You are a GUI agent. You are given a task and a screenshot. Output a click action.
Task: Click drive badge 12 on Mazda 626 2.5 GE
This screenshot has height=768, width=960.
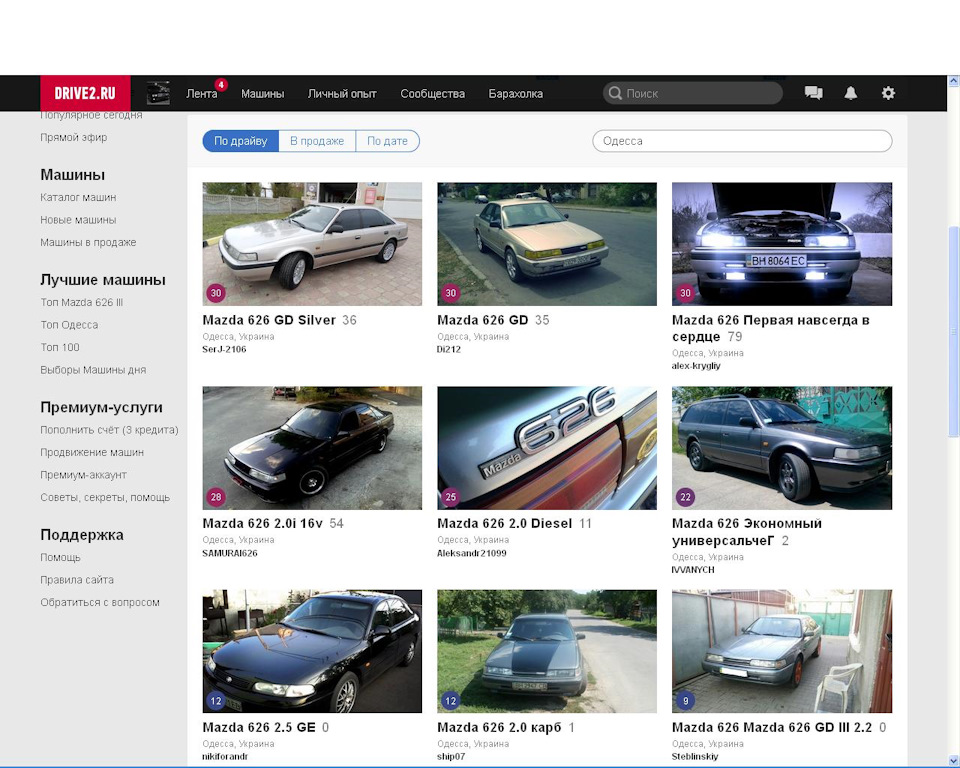pos(216,701)
